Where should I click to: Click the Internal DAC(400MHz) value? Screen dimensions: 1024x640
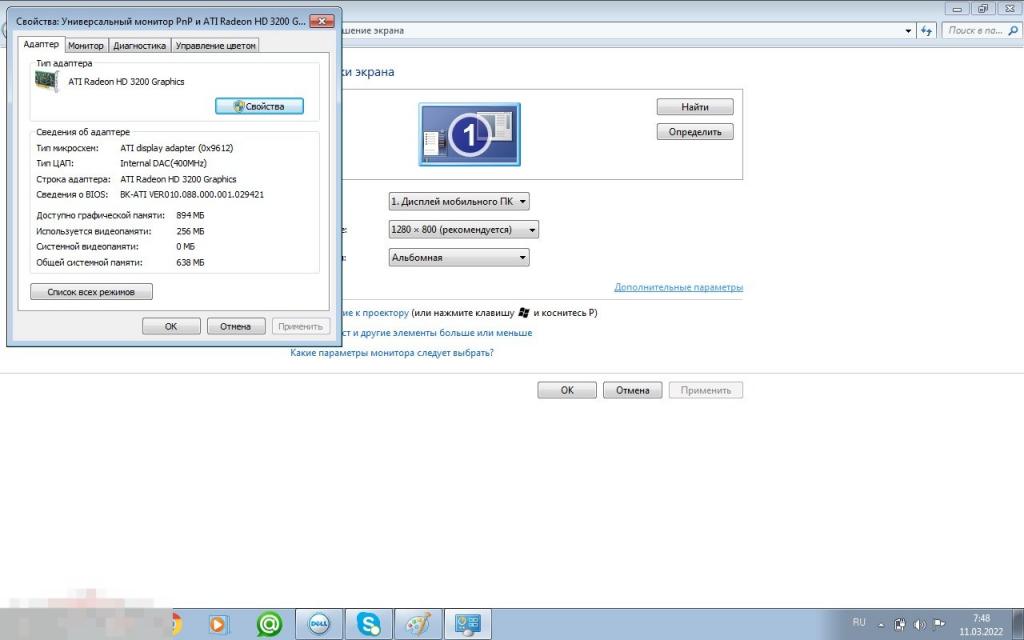(163, 163)
